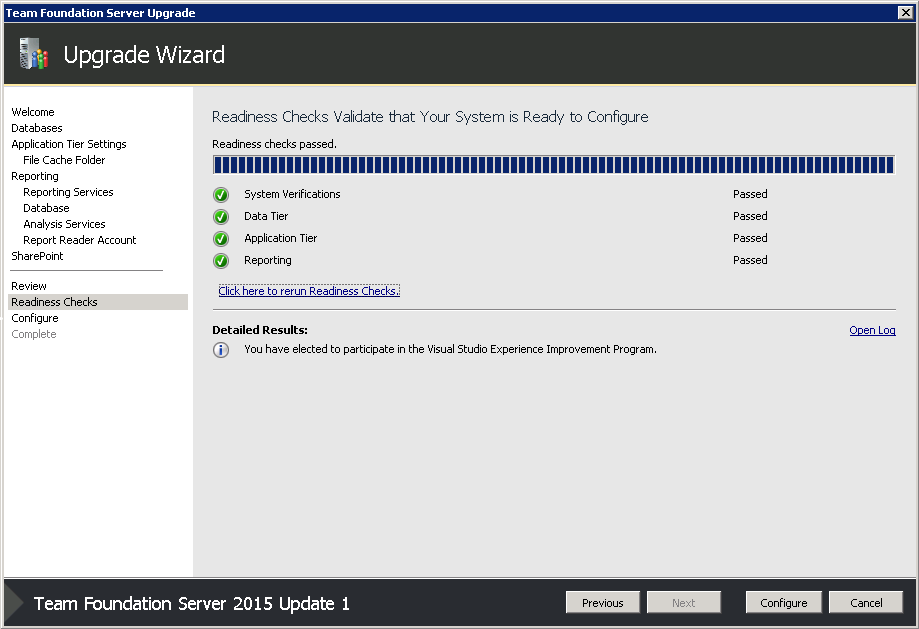Click the Upgrade Wizard server icon

tap(33, 54)
